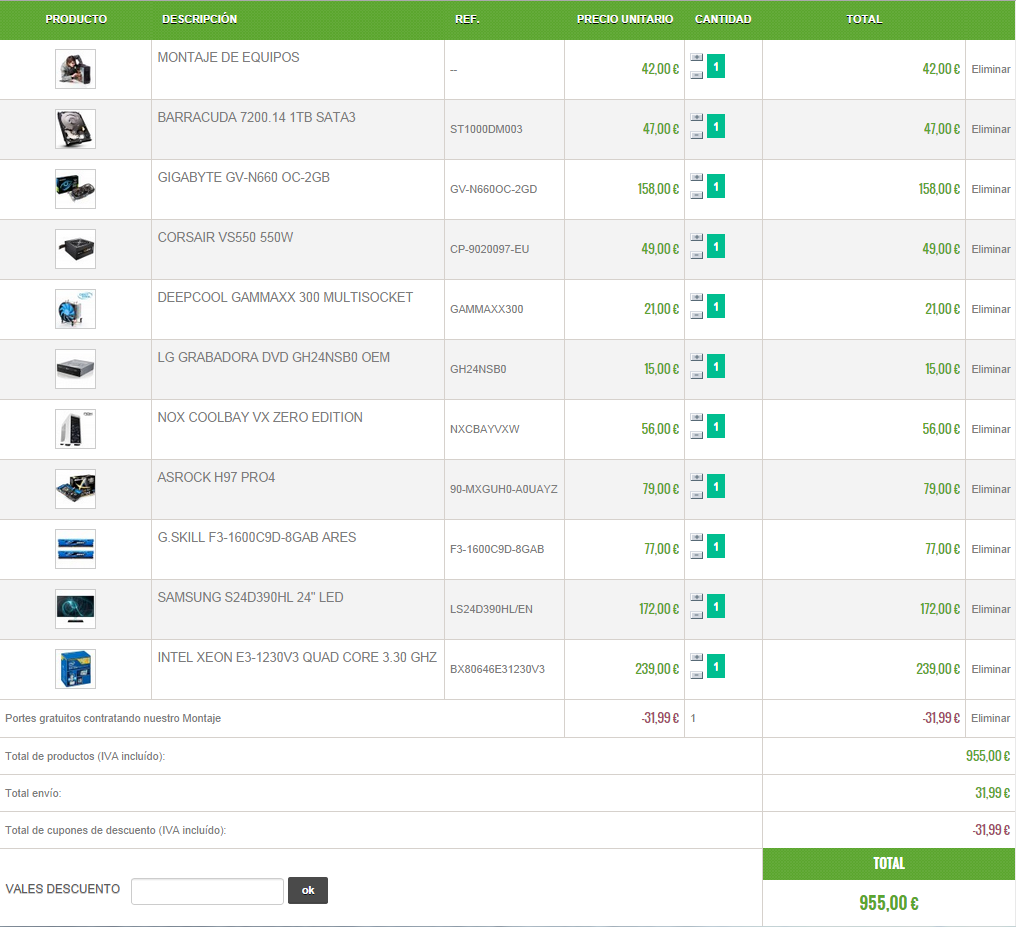View the INTEL XEON box thumbnail
Image resolution: width=1016 pixels, height=927 pixels.
tap(75, 669)
